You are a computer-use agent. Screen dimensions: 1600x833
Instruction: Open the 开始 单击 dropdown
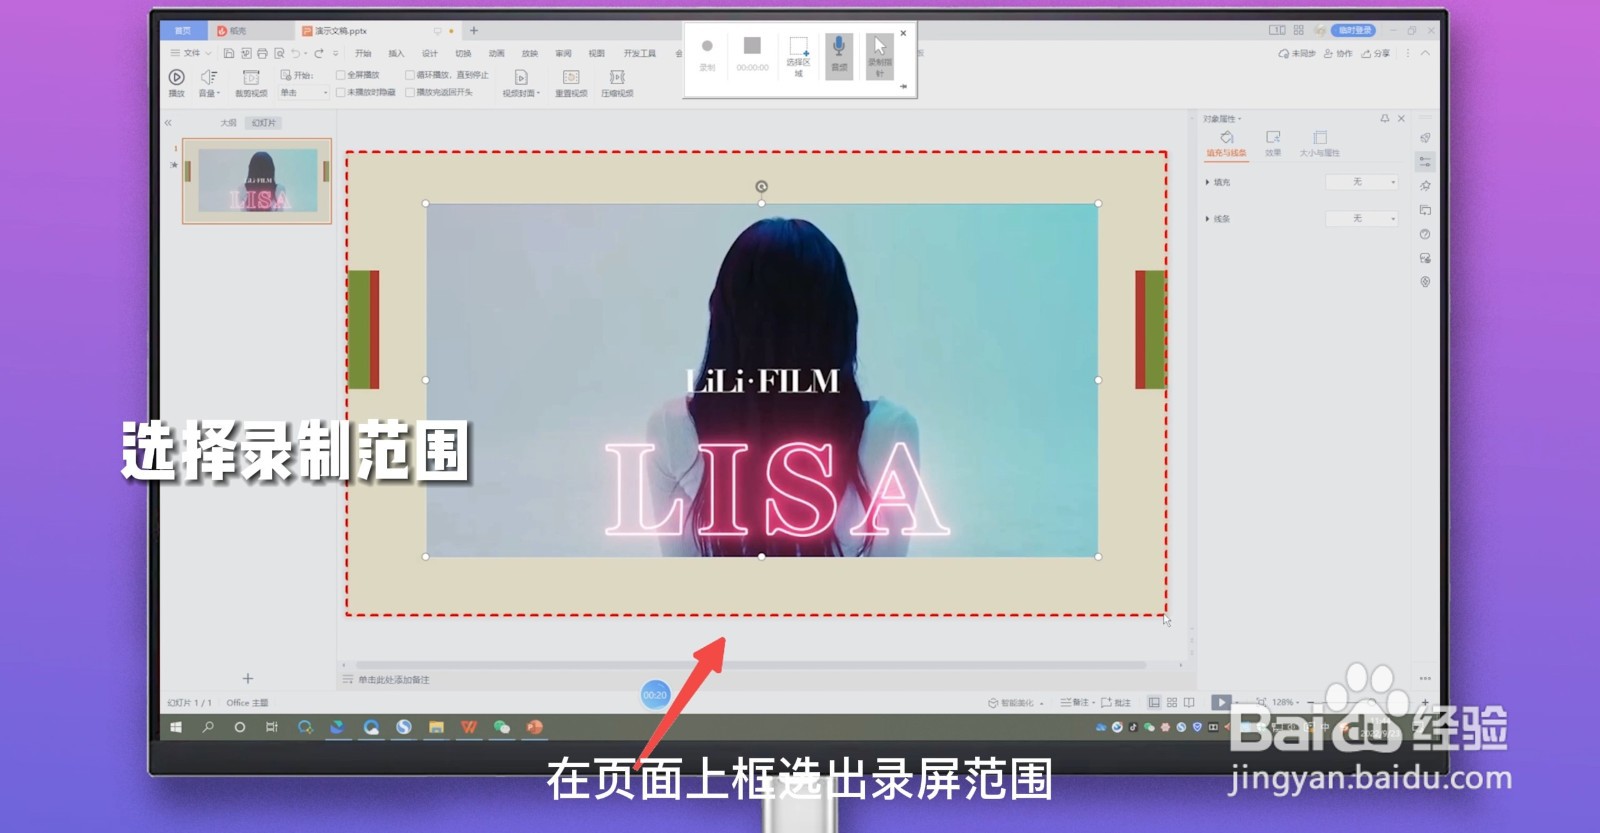click(x=304, y=93)
